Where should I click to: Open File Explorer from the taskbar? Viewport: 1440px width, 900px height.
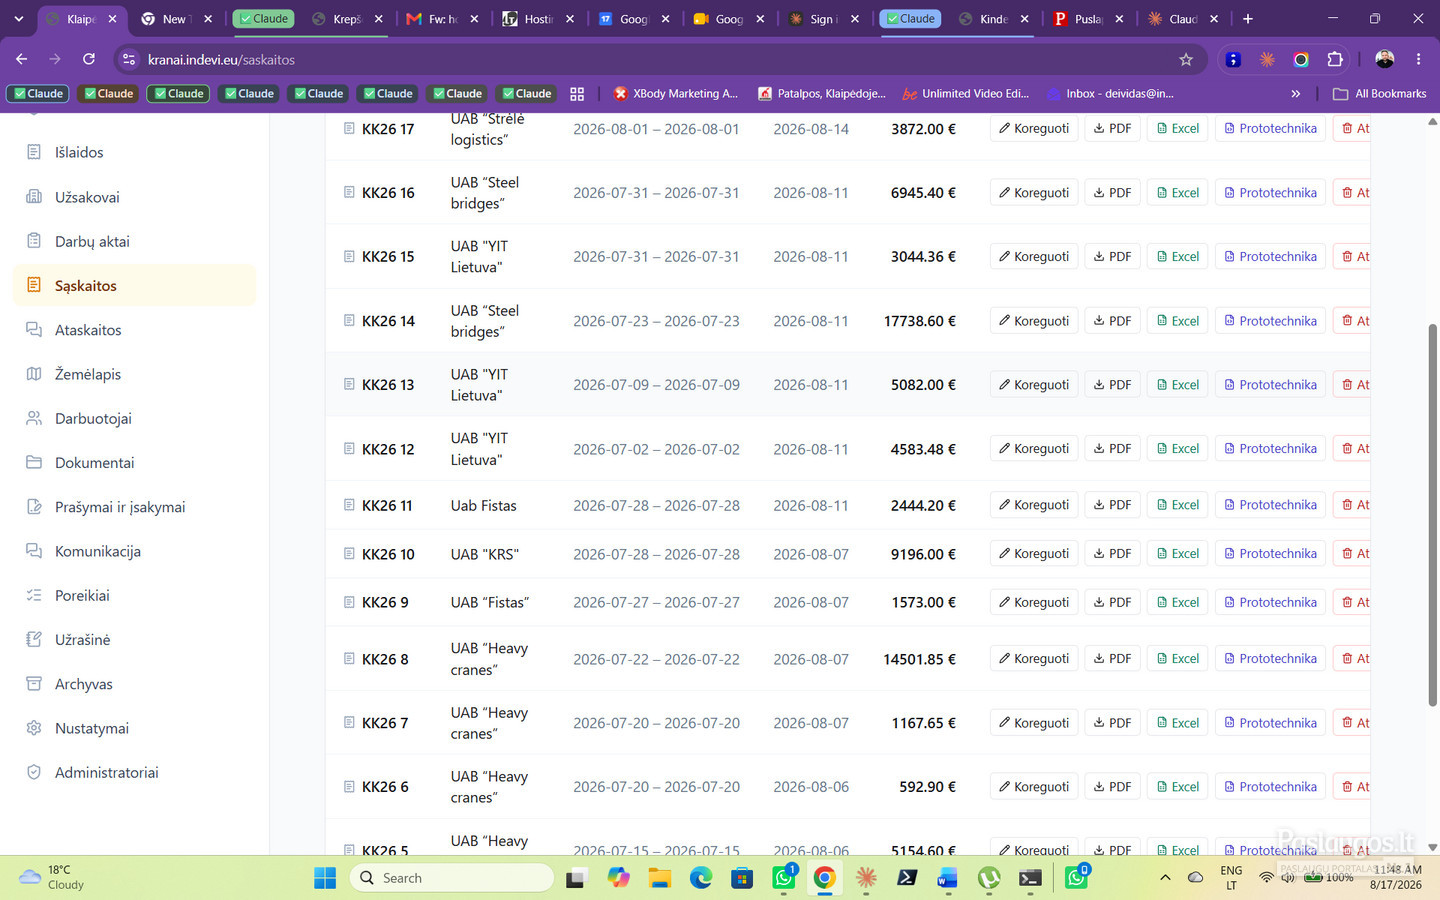point(659,878)
